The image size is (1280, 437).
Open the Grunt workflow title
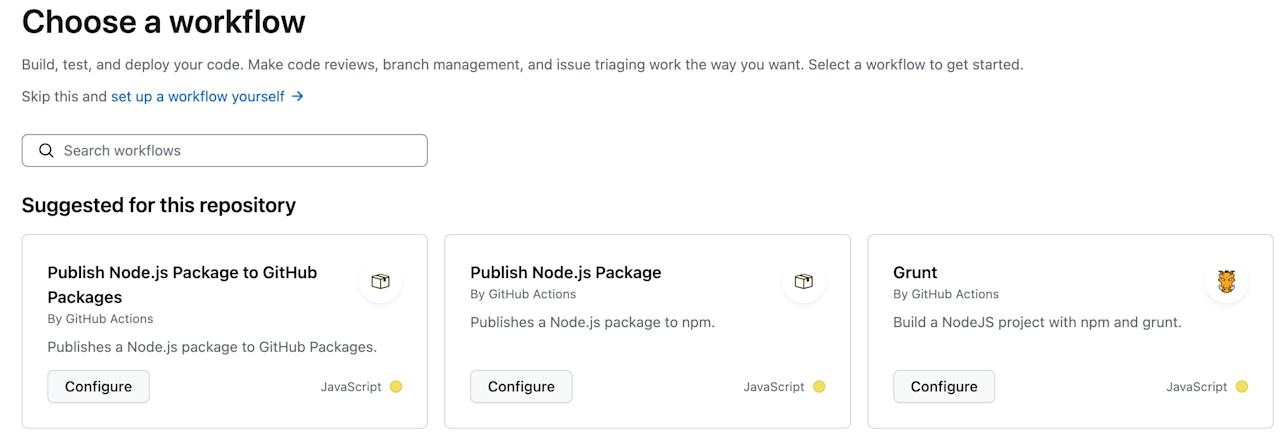[x=915, y=272]
